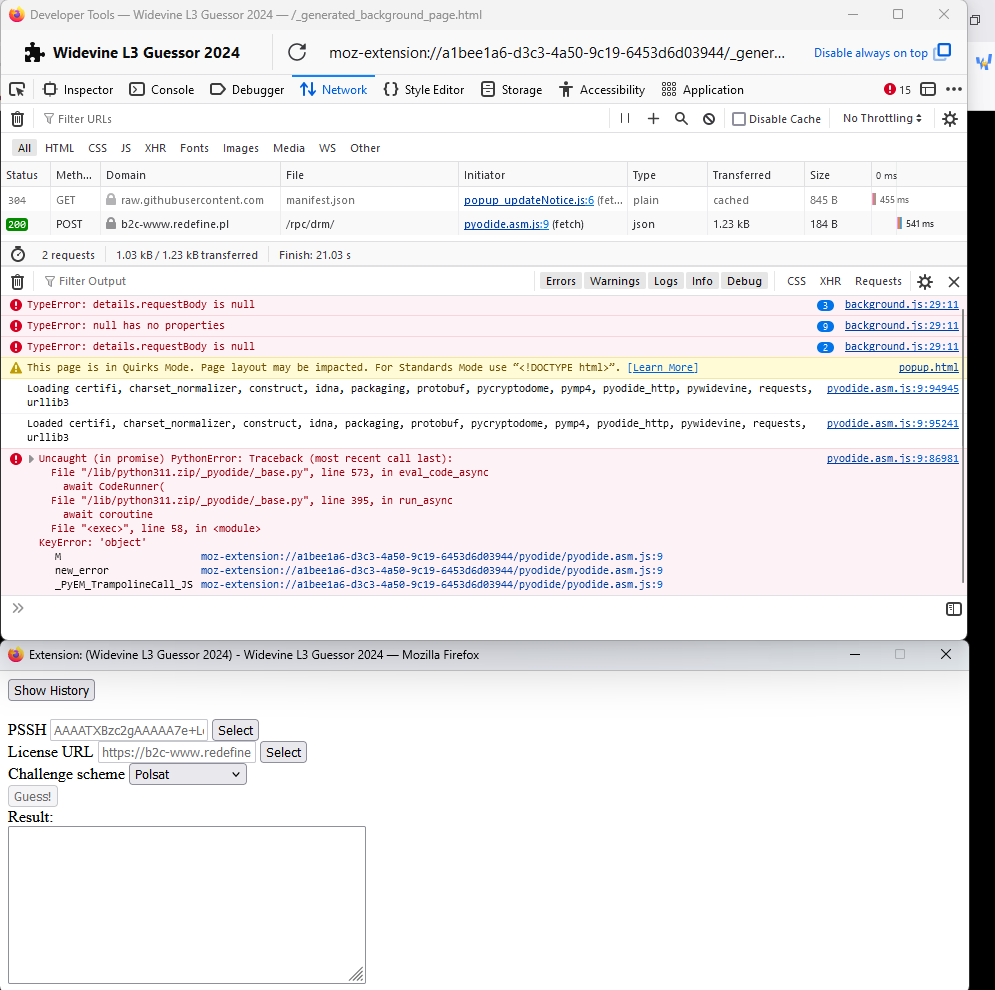Expand the Uncaught PythonError traceback
The image size is (995, 990).
click(31, 458)
